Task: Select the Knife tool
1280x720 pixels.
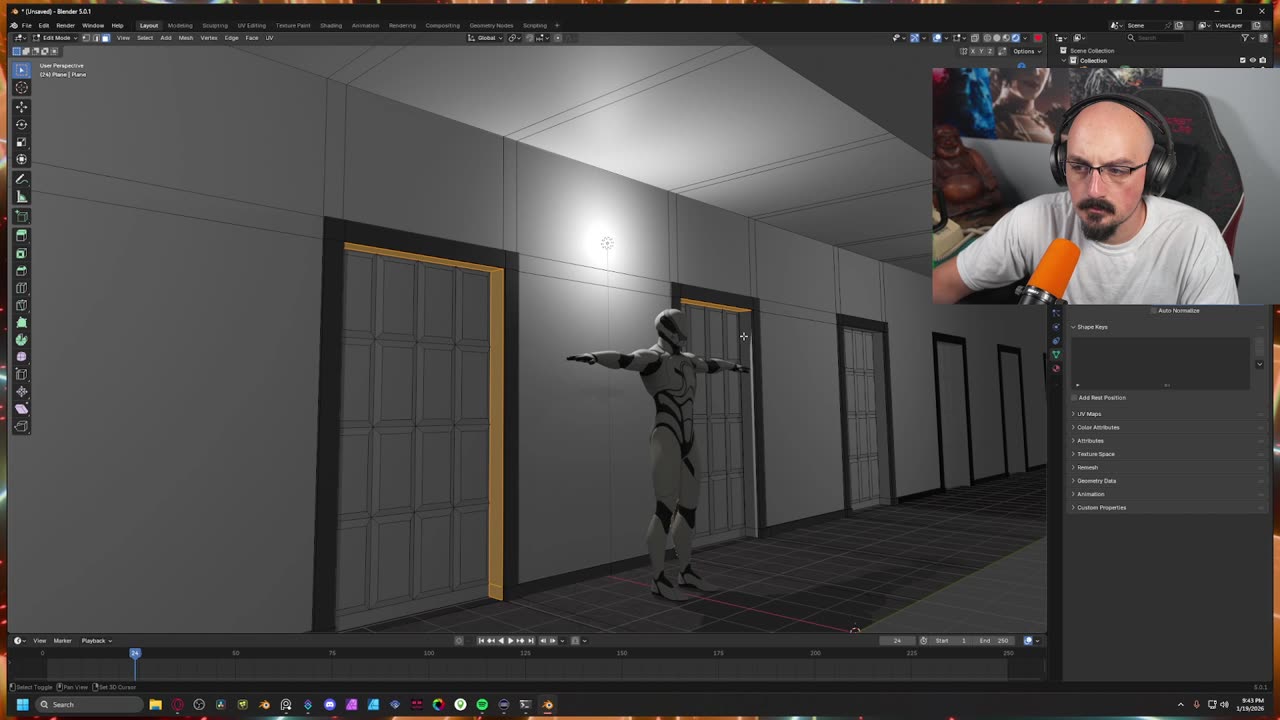Action: point(21,305)
